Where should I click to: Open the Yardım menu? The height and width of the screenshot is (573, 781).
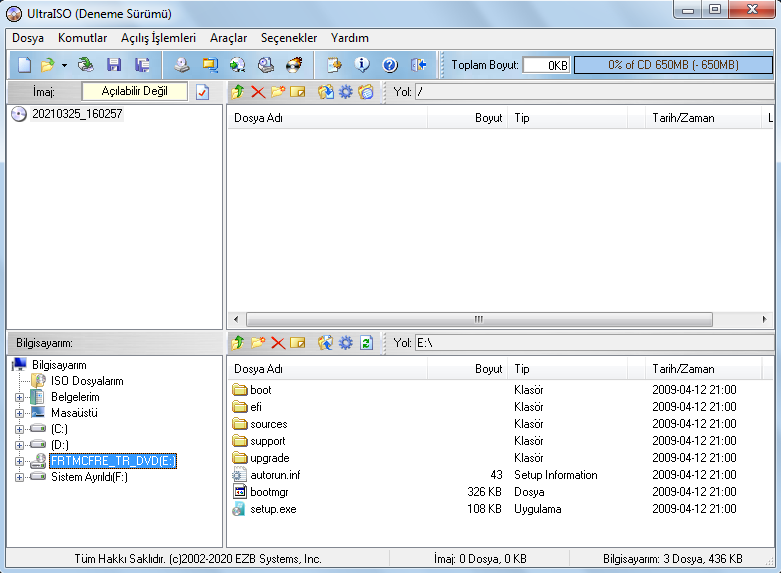point(350,38)
